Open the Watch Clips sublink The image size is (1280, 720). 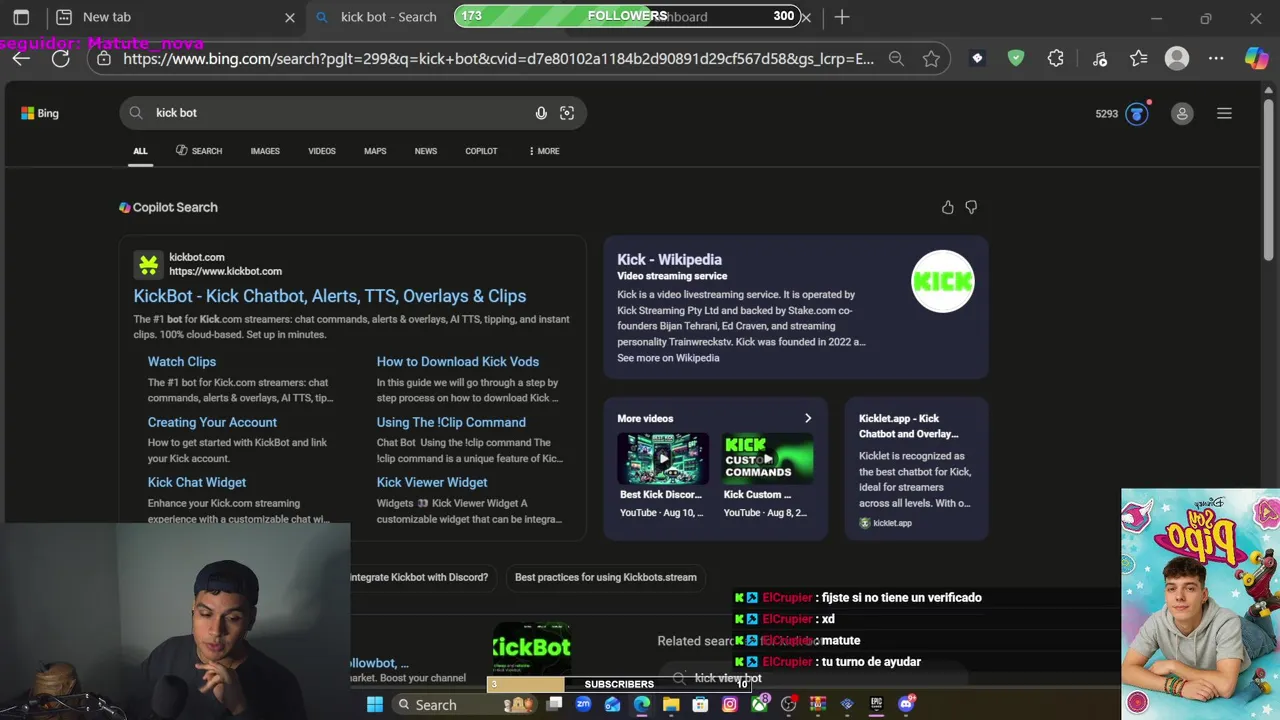point(182,362)
